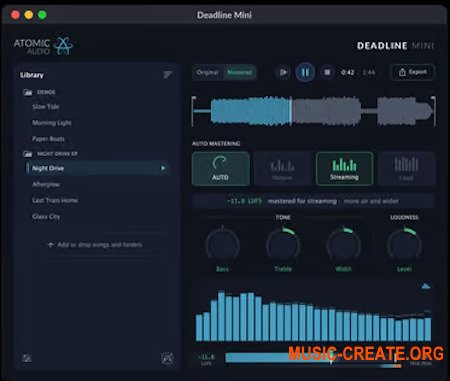Click the yellow minimize window button

point(29,15)
